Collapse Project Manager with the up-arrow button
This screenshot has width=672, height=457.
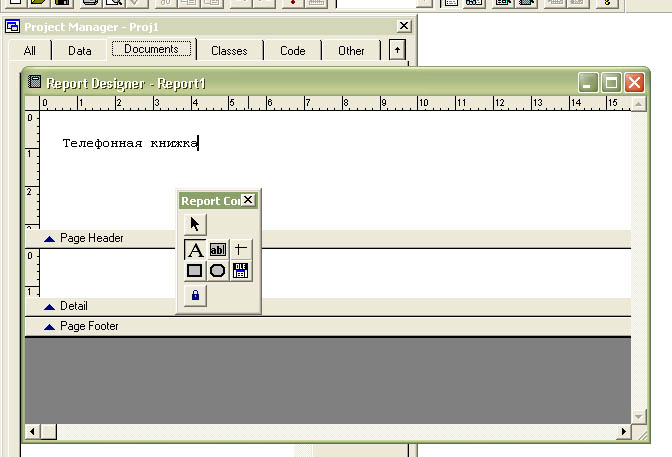click(x=397, y=50)
